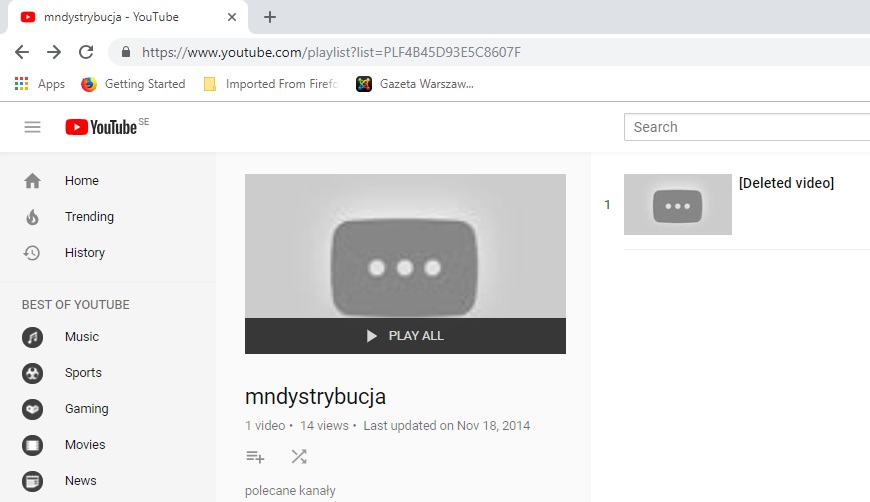Open the YouTube hamburger guide menu
Viewport: 870px width, 502px height.
coord(32,127)
